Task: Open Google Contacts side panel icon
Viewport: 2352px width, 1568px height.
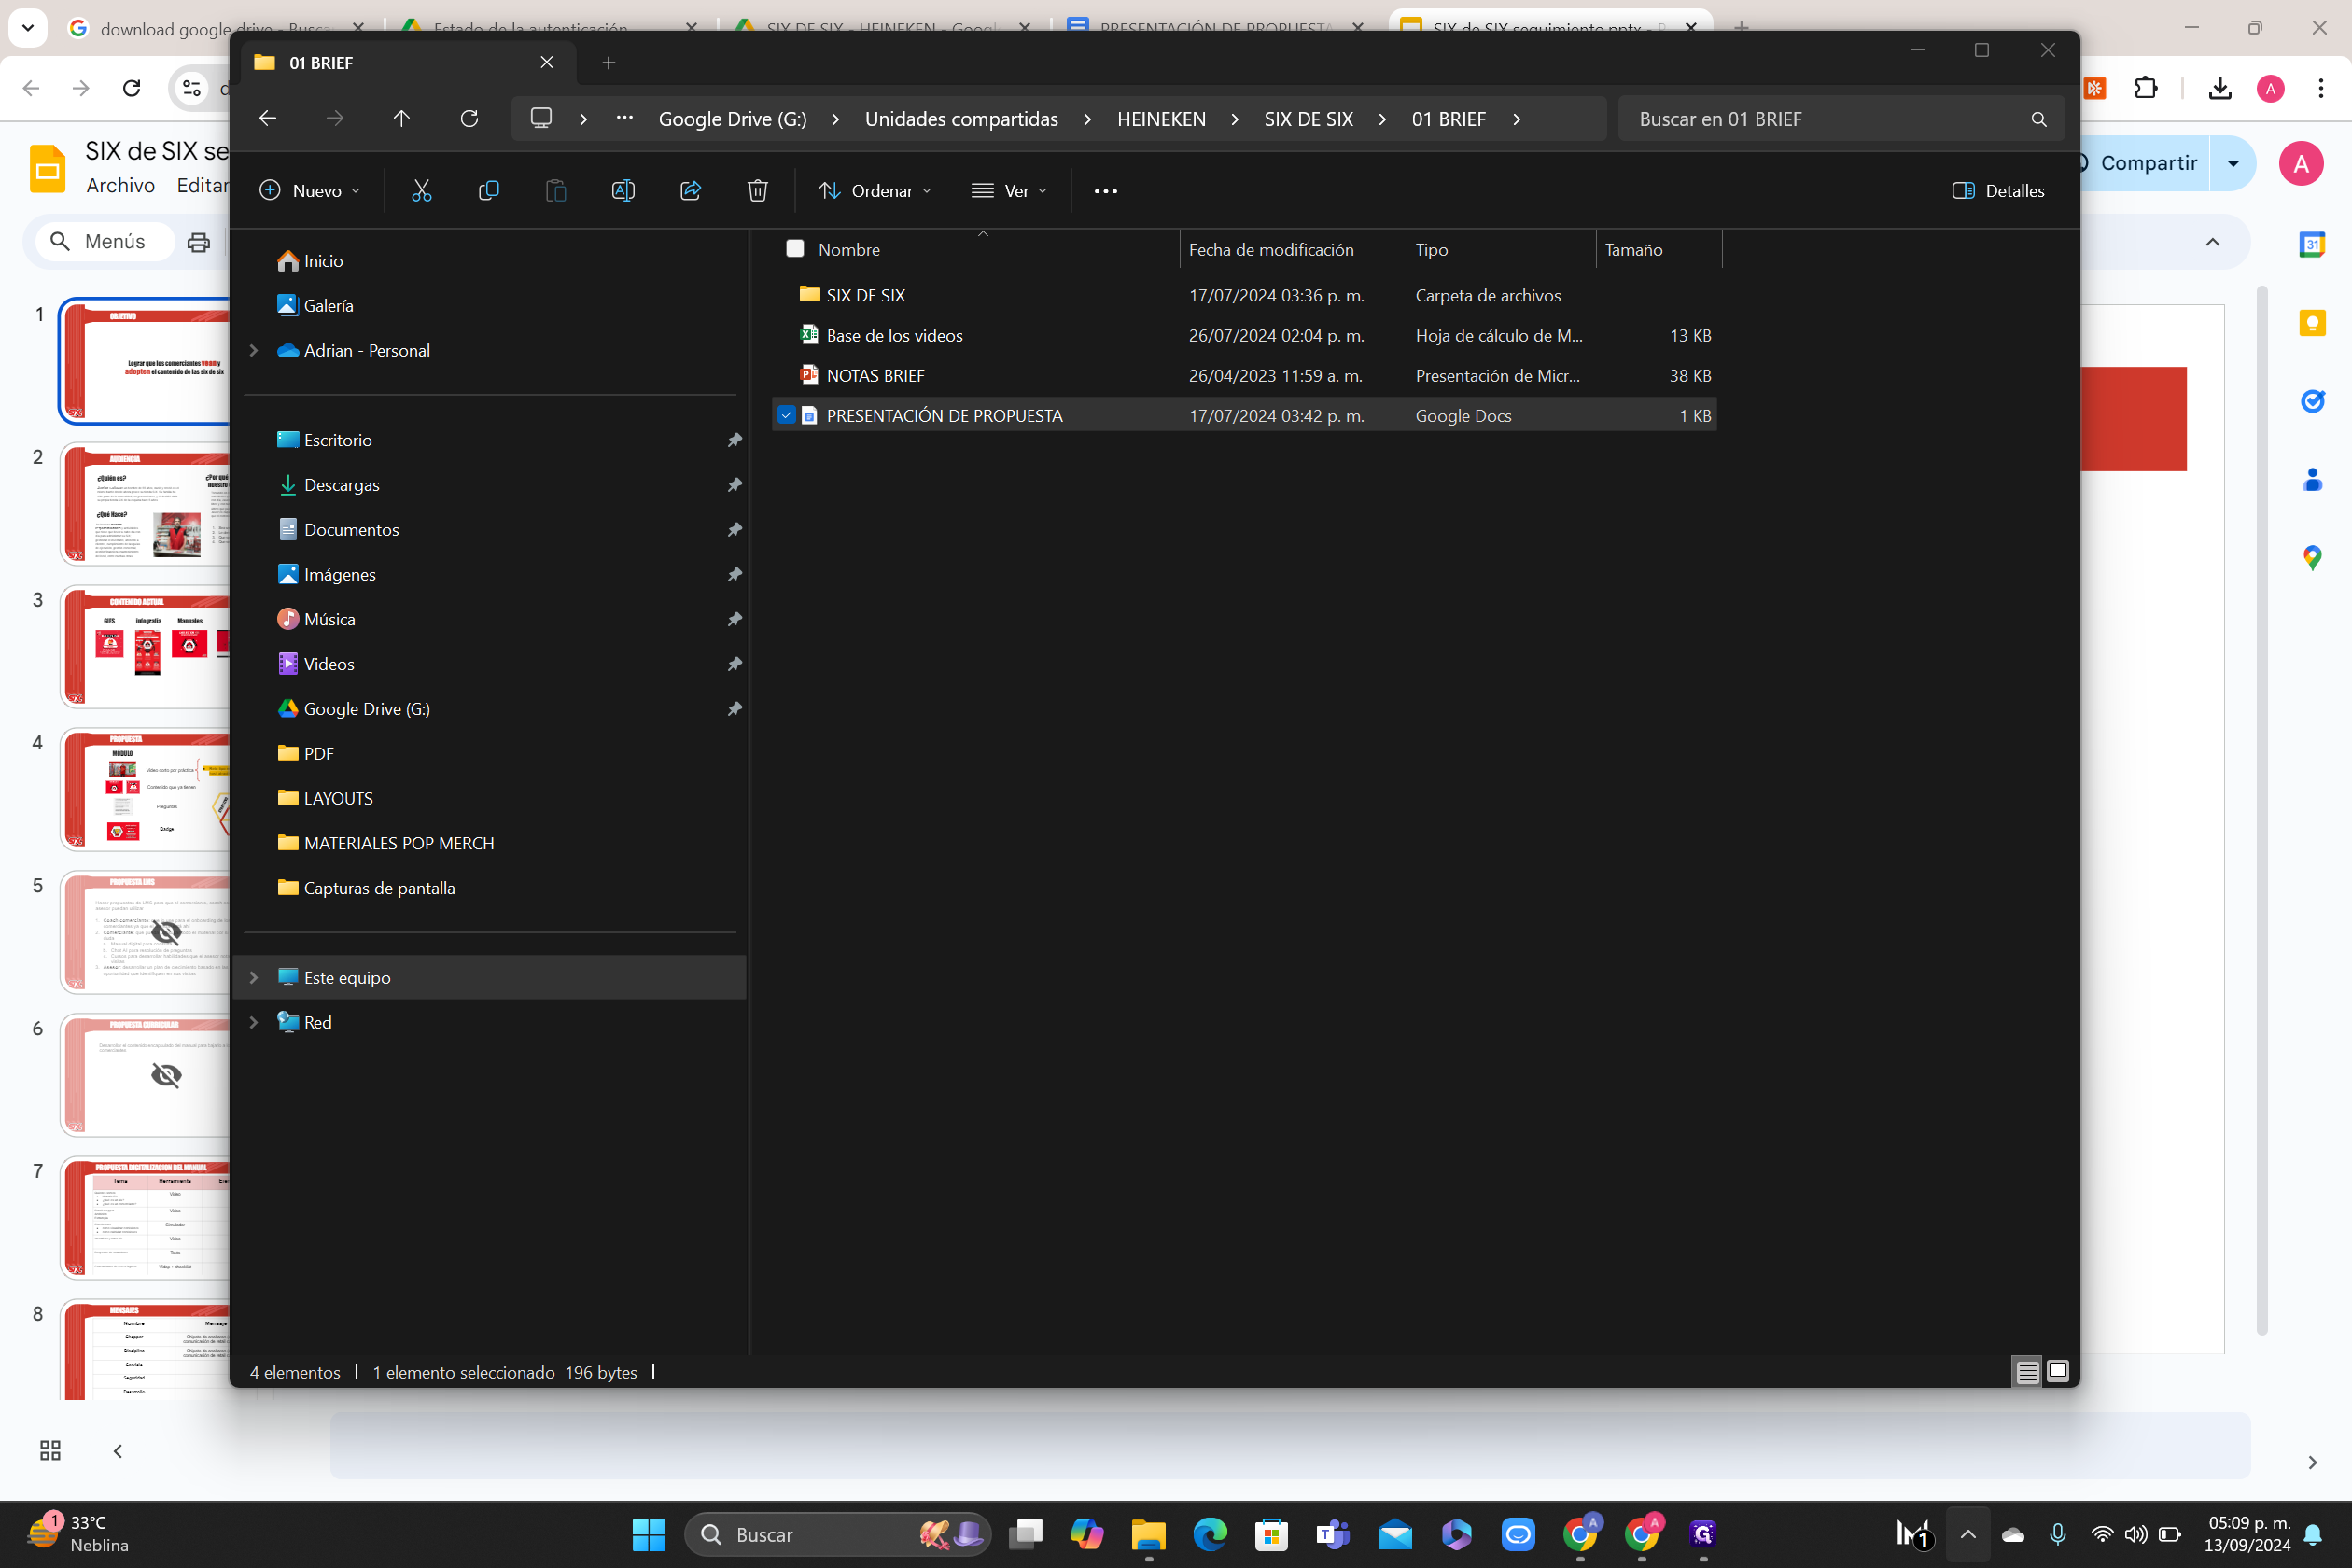Action: [2312, 480]
